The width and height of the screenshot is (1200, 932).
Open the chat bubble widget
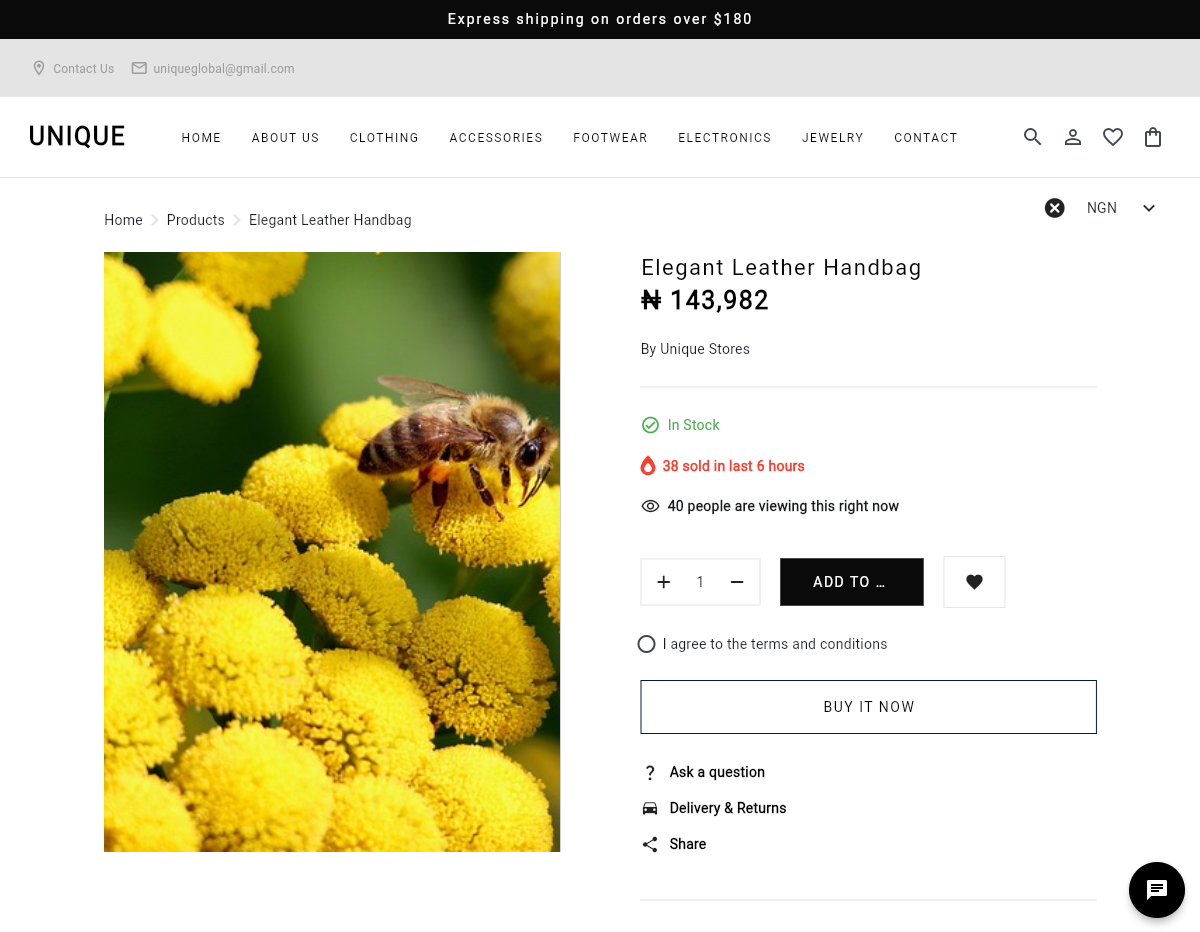(x=1157, y=890)
